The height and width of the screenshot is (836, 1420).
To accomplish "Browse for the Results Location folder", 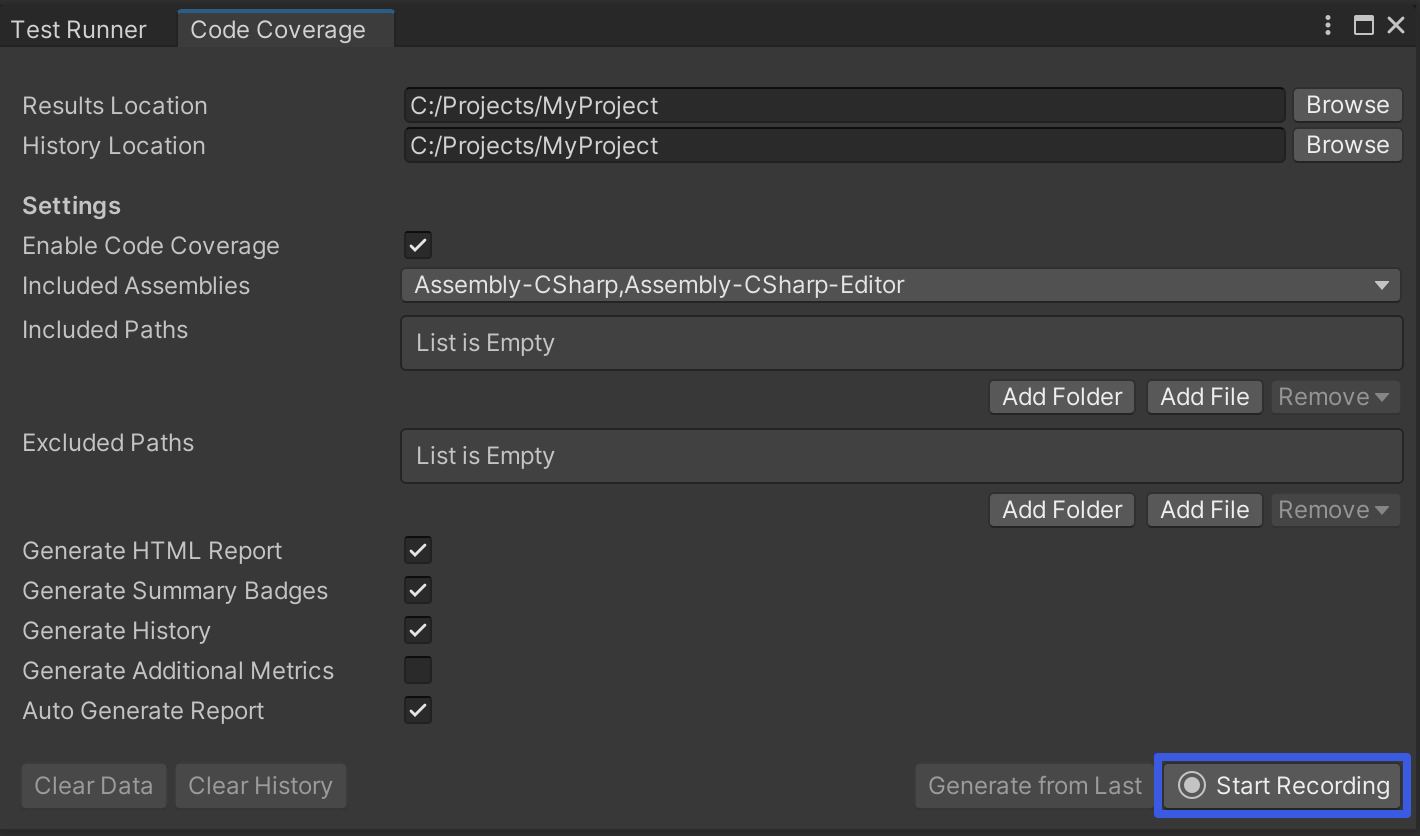I will pyautogui.click(x=1347, y=105).
